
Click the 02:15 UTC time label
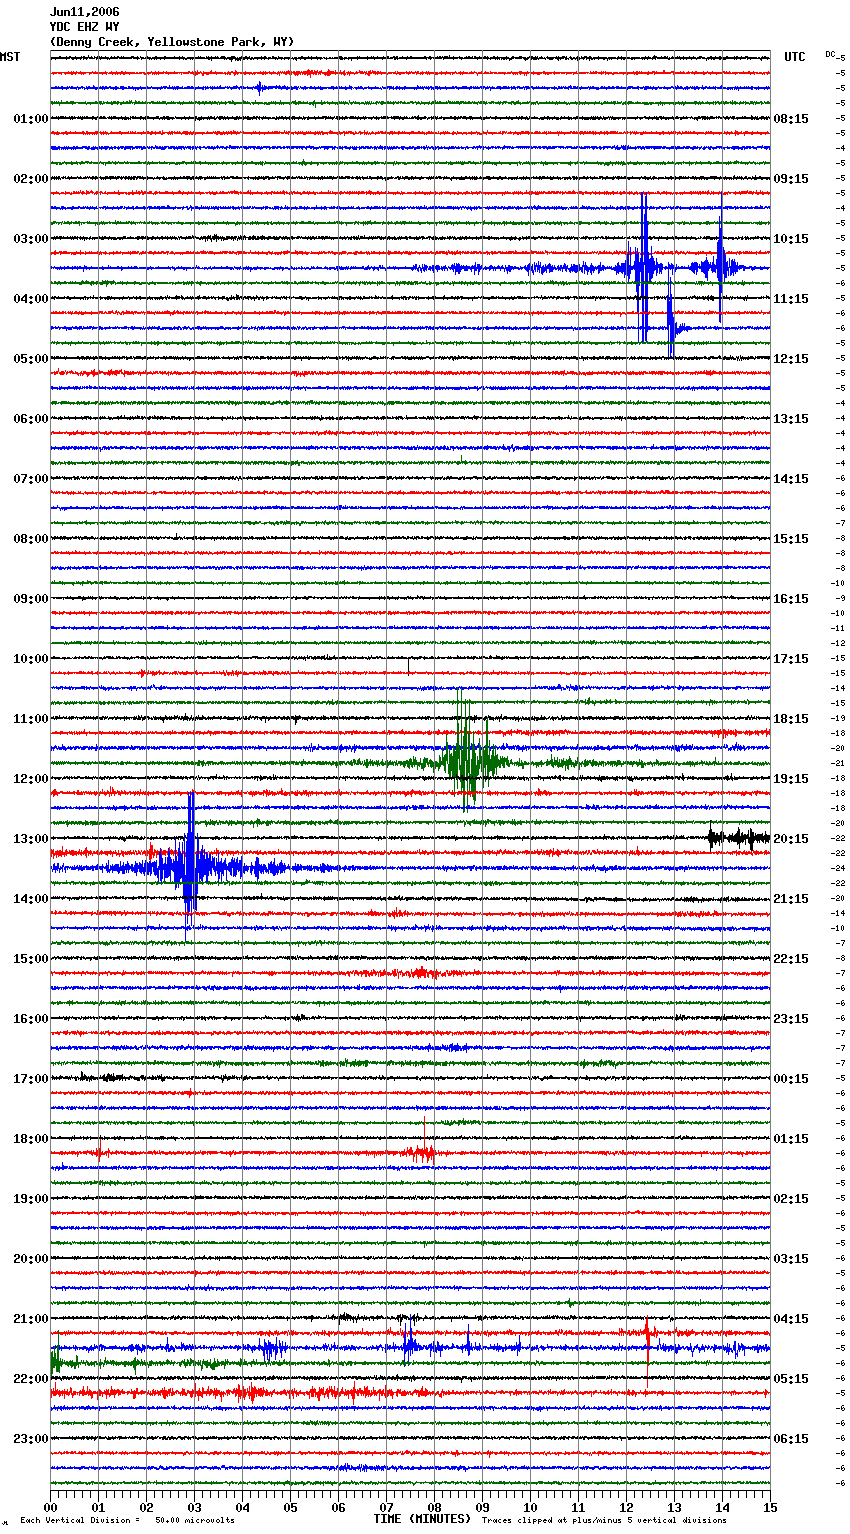tap(791, 1199)
